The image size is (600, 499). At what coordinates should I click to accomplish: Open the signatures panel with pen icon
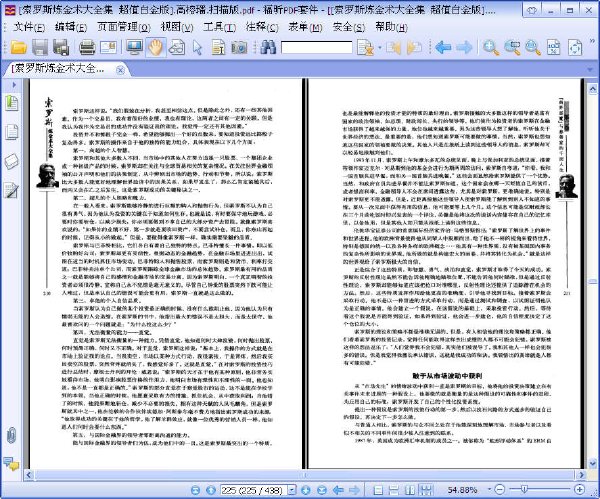(x=11, y=190)
